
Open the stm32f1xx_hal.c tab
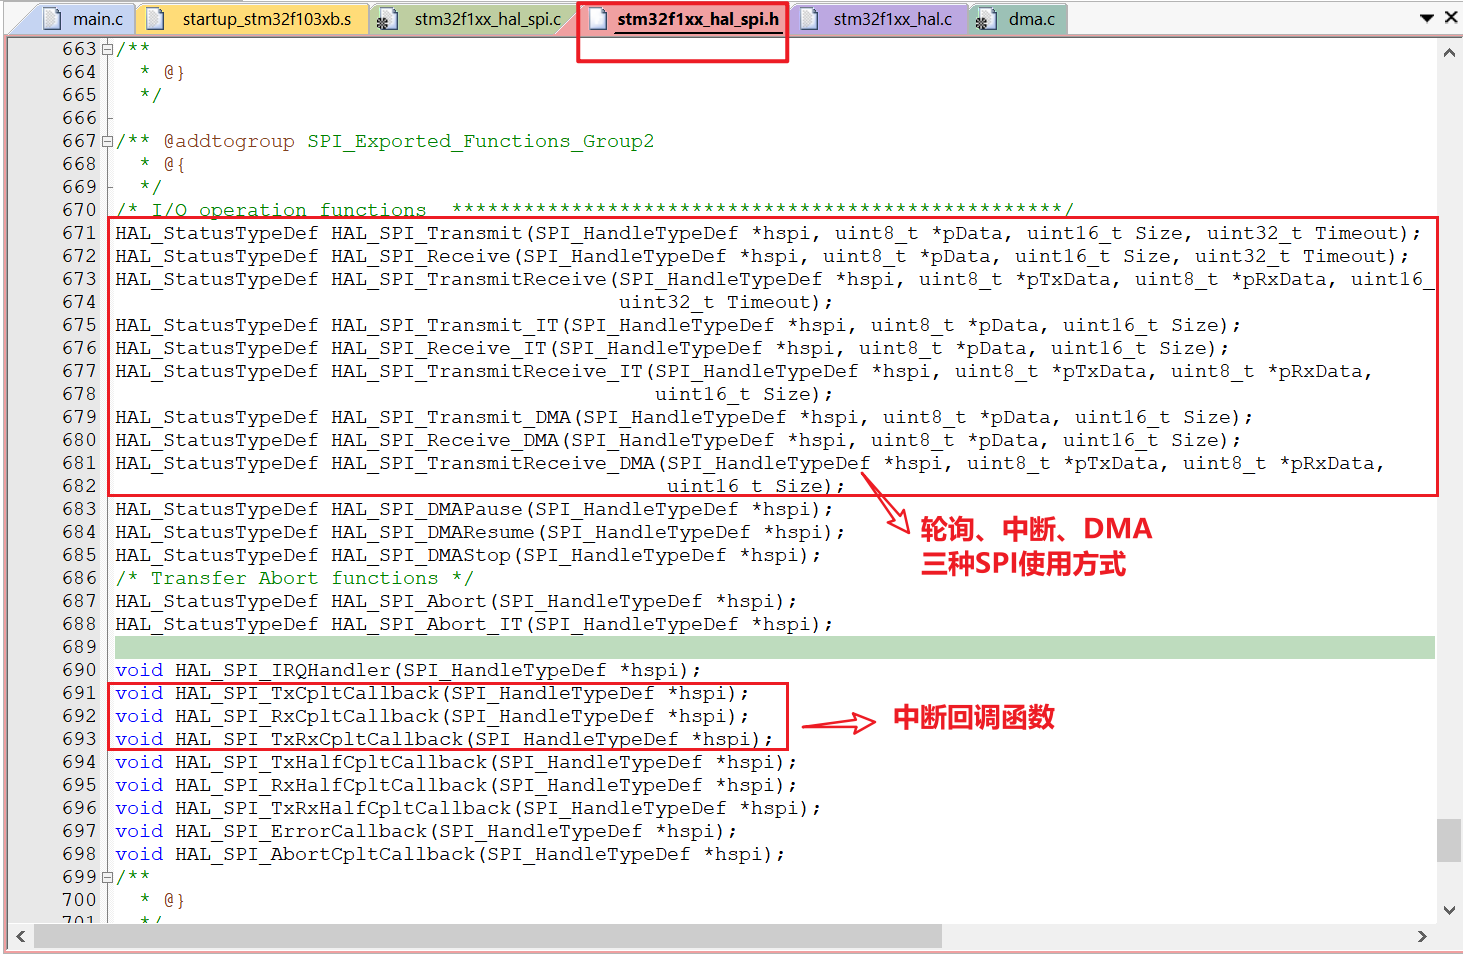880,19
